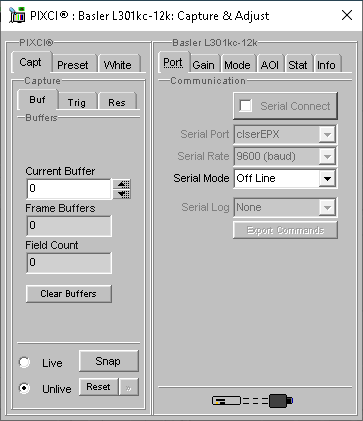Viewport: 363px width, 421px height.
Task: Open the AOI tab
Action: (269, 65)
